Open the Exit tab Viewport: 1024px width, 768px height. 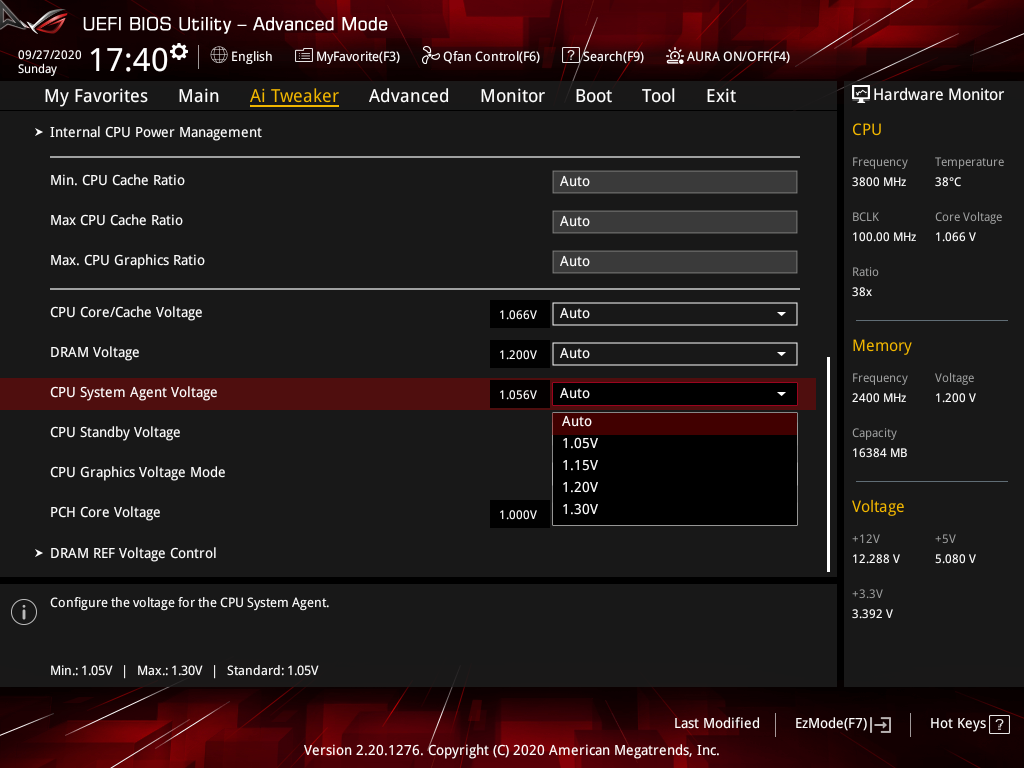(x=721, y=96)
